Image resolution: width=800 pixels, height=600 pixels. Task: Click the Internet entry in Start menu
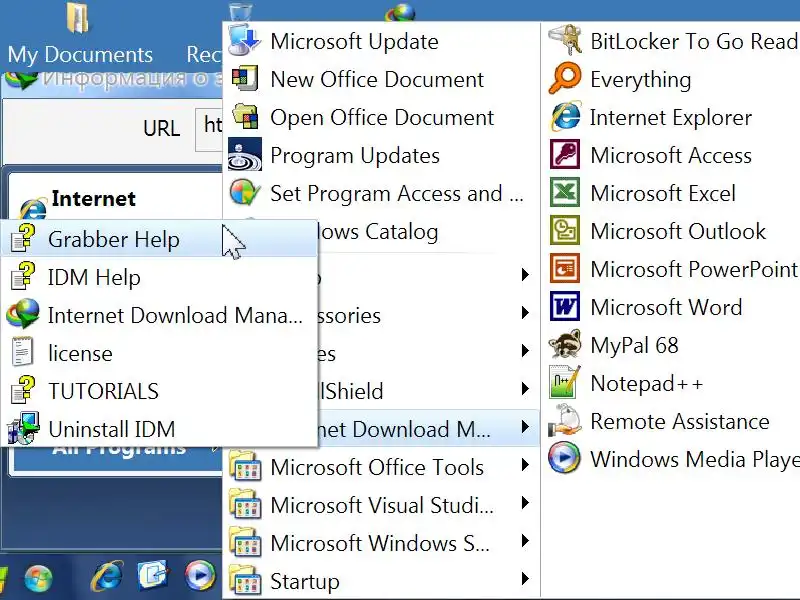93,198
